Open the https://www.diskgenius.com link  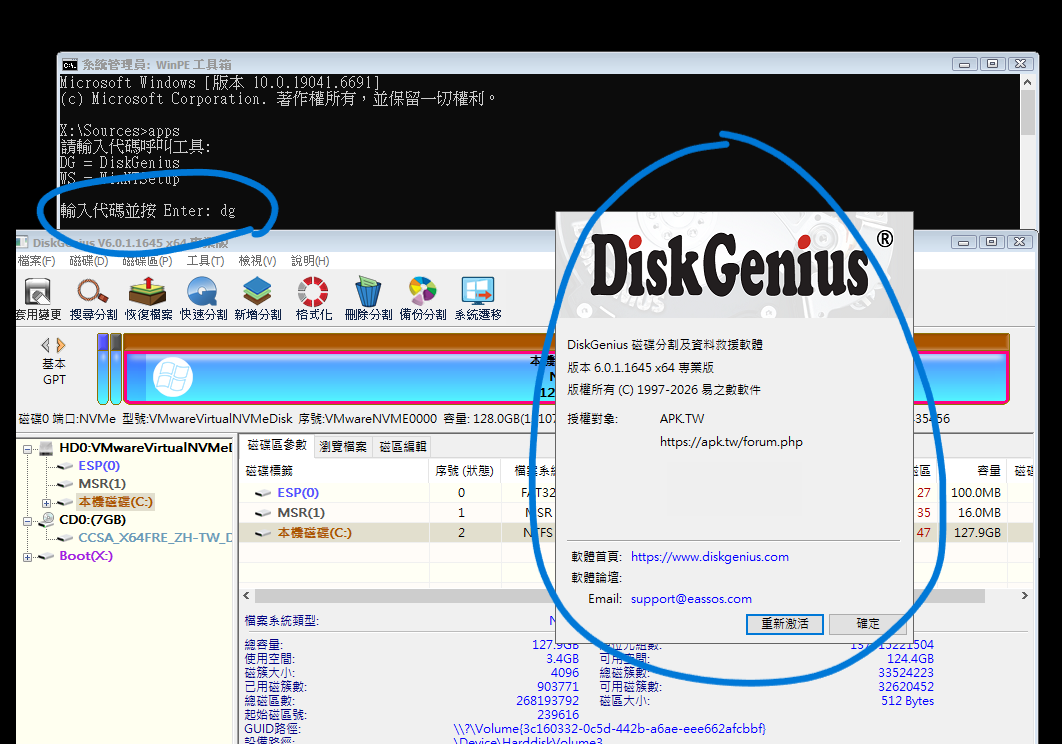coord(709,557)
